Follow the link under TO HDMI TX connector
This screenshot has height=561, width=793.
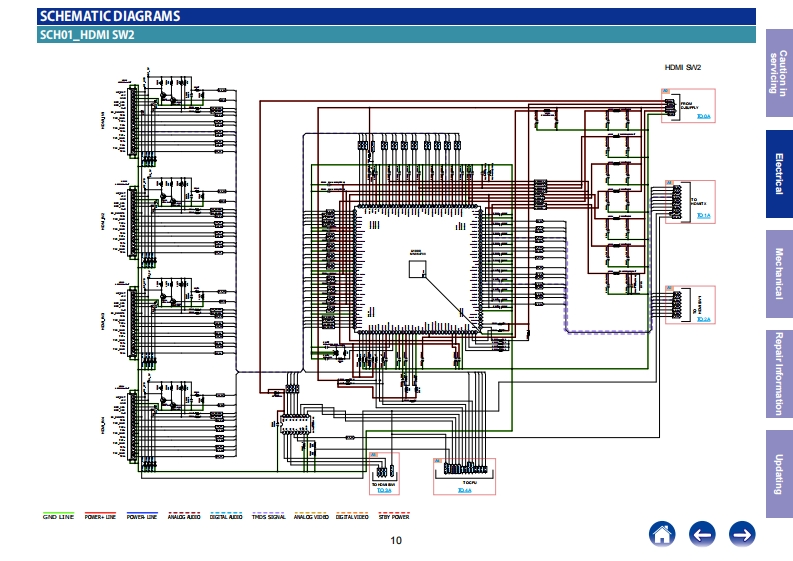(x=703, y=215)
